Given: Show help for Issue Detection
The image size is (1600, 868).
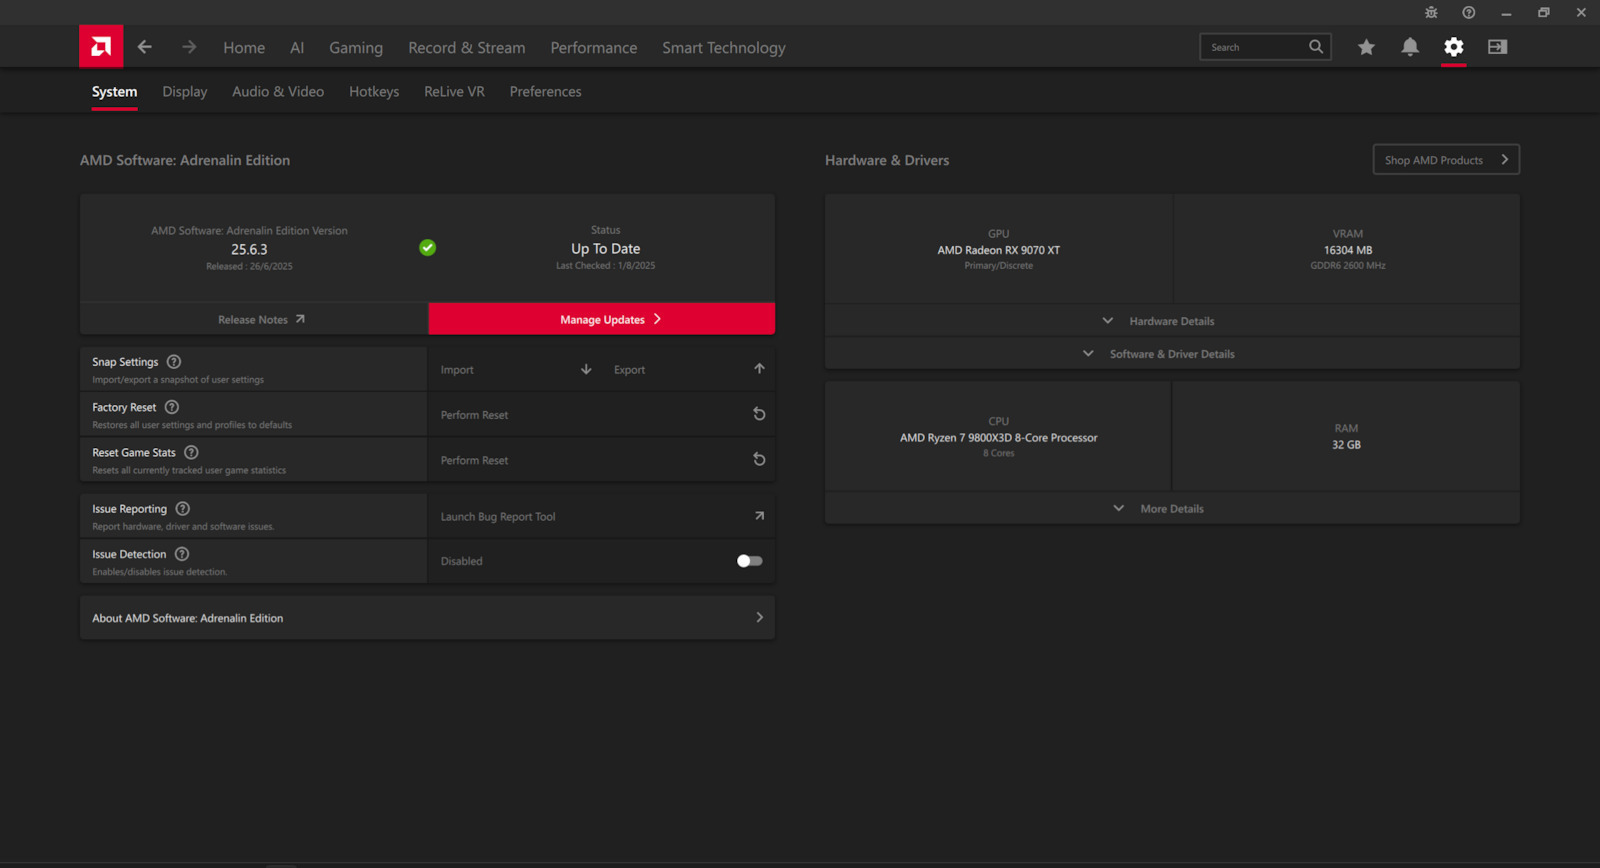Looking at the screenshot, I should [x=182, y=554].
